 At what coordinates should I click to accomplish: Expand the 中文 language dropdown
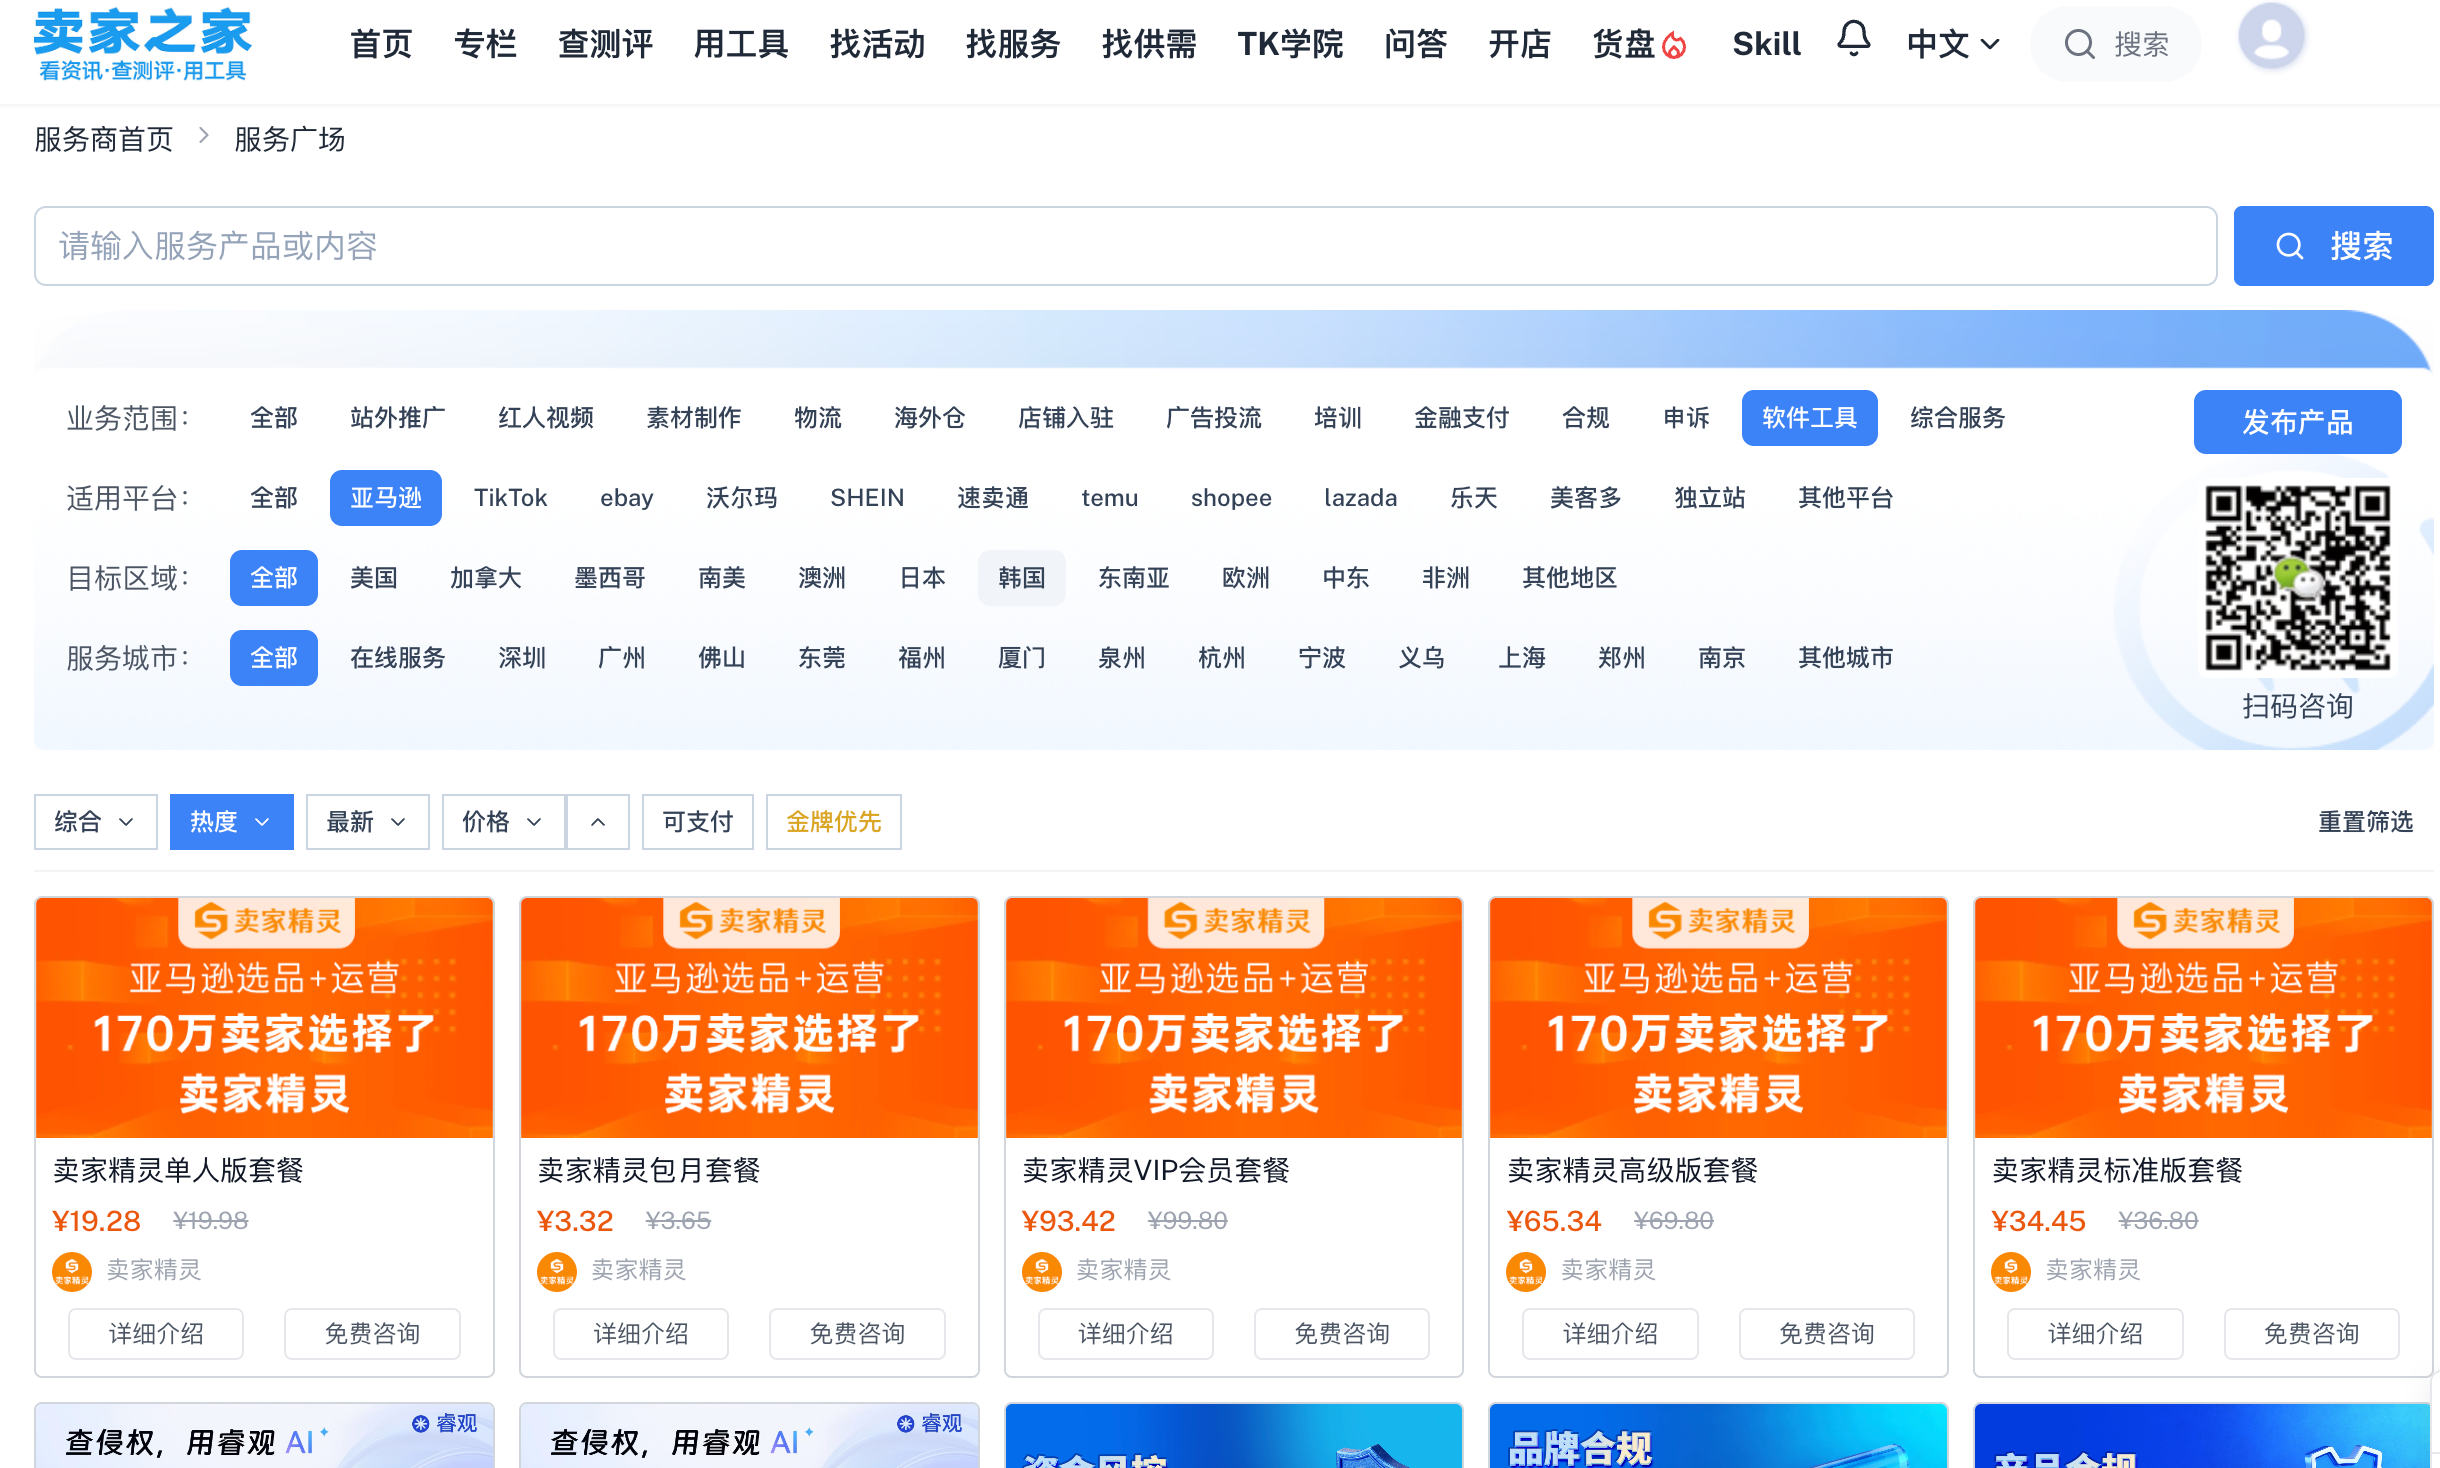coord(1952,44)
